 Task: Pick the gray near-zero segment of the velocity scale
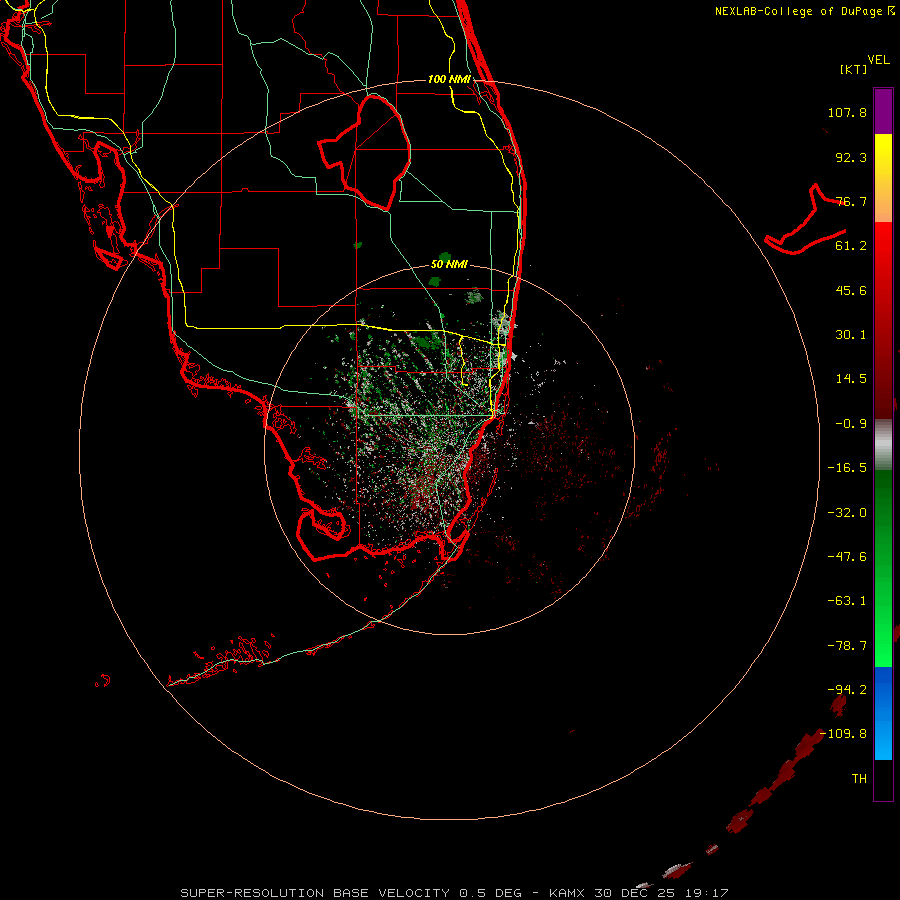tap(883, 444)
